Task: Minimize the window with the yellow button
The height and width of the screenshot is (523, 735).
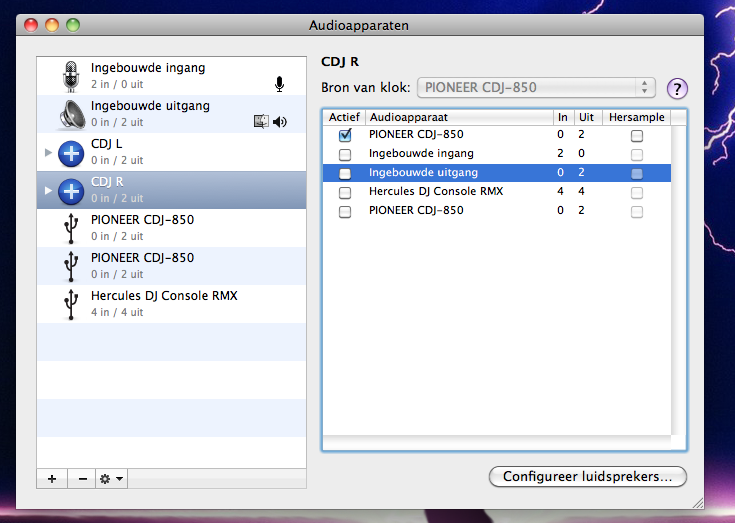Action: (52, 25)
